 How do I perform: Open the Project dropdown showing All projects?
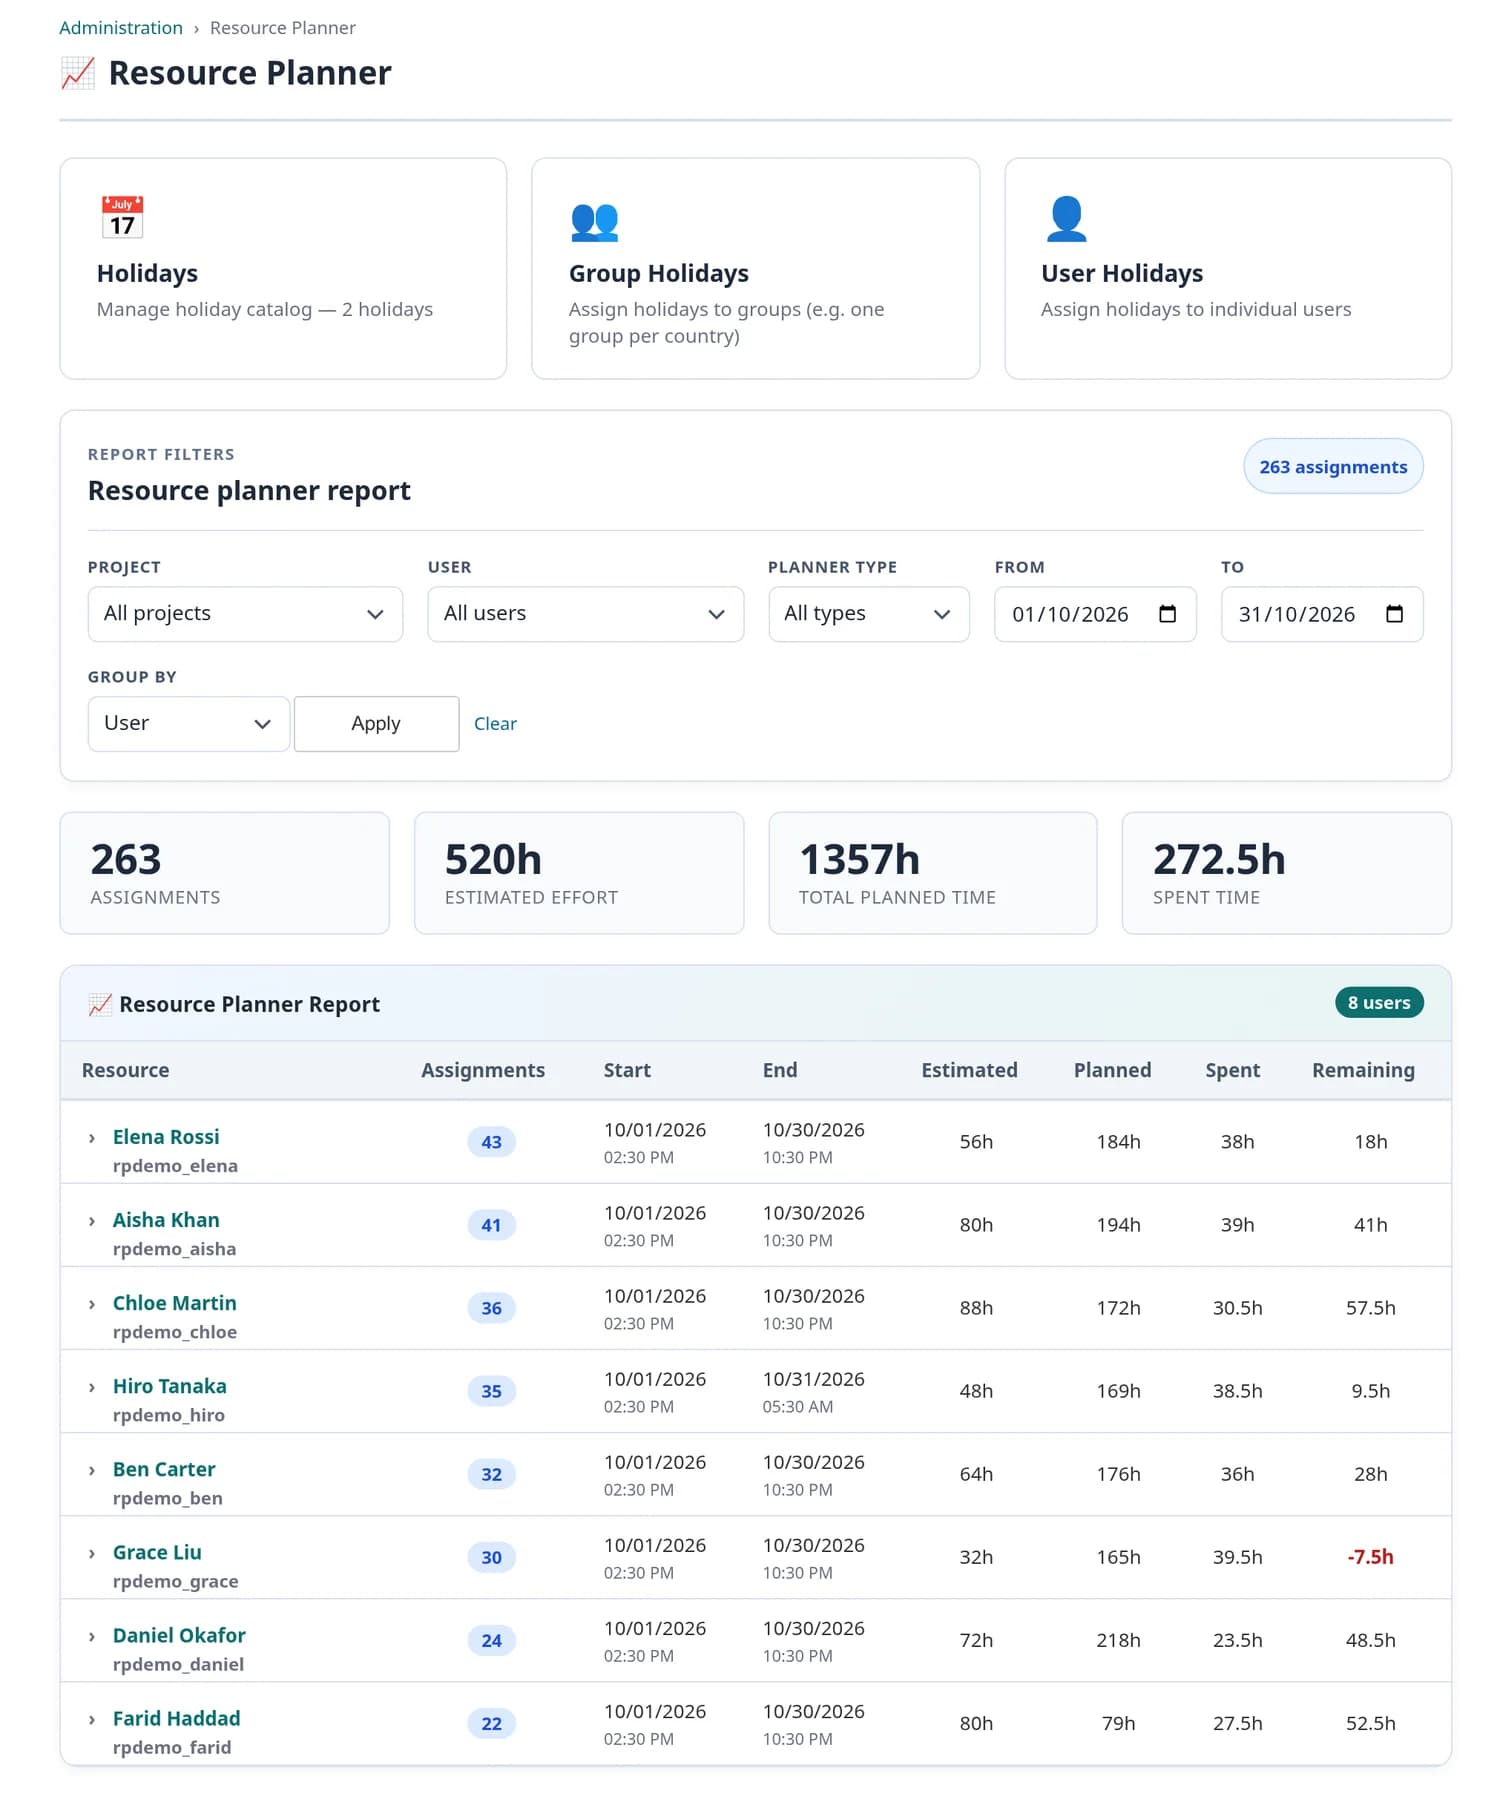245,614
